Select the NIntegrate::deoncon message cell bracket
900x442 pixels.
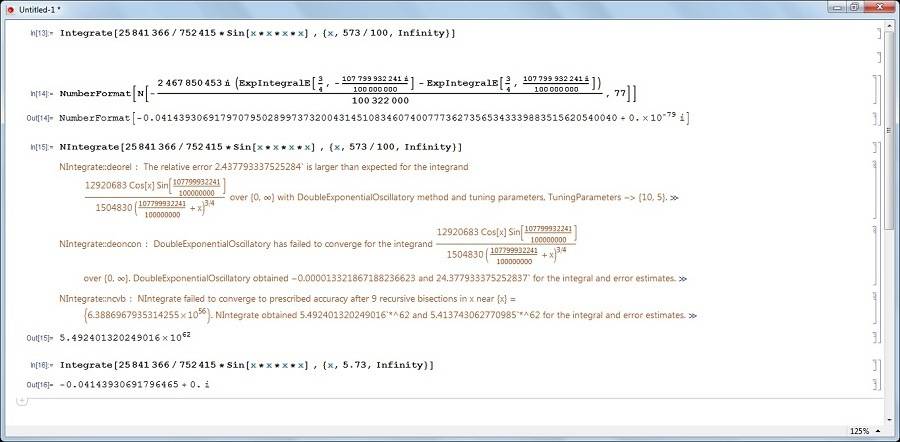click(874, 255)
